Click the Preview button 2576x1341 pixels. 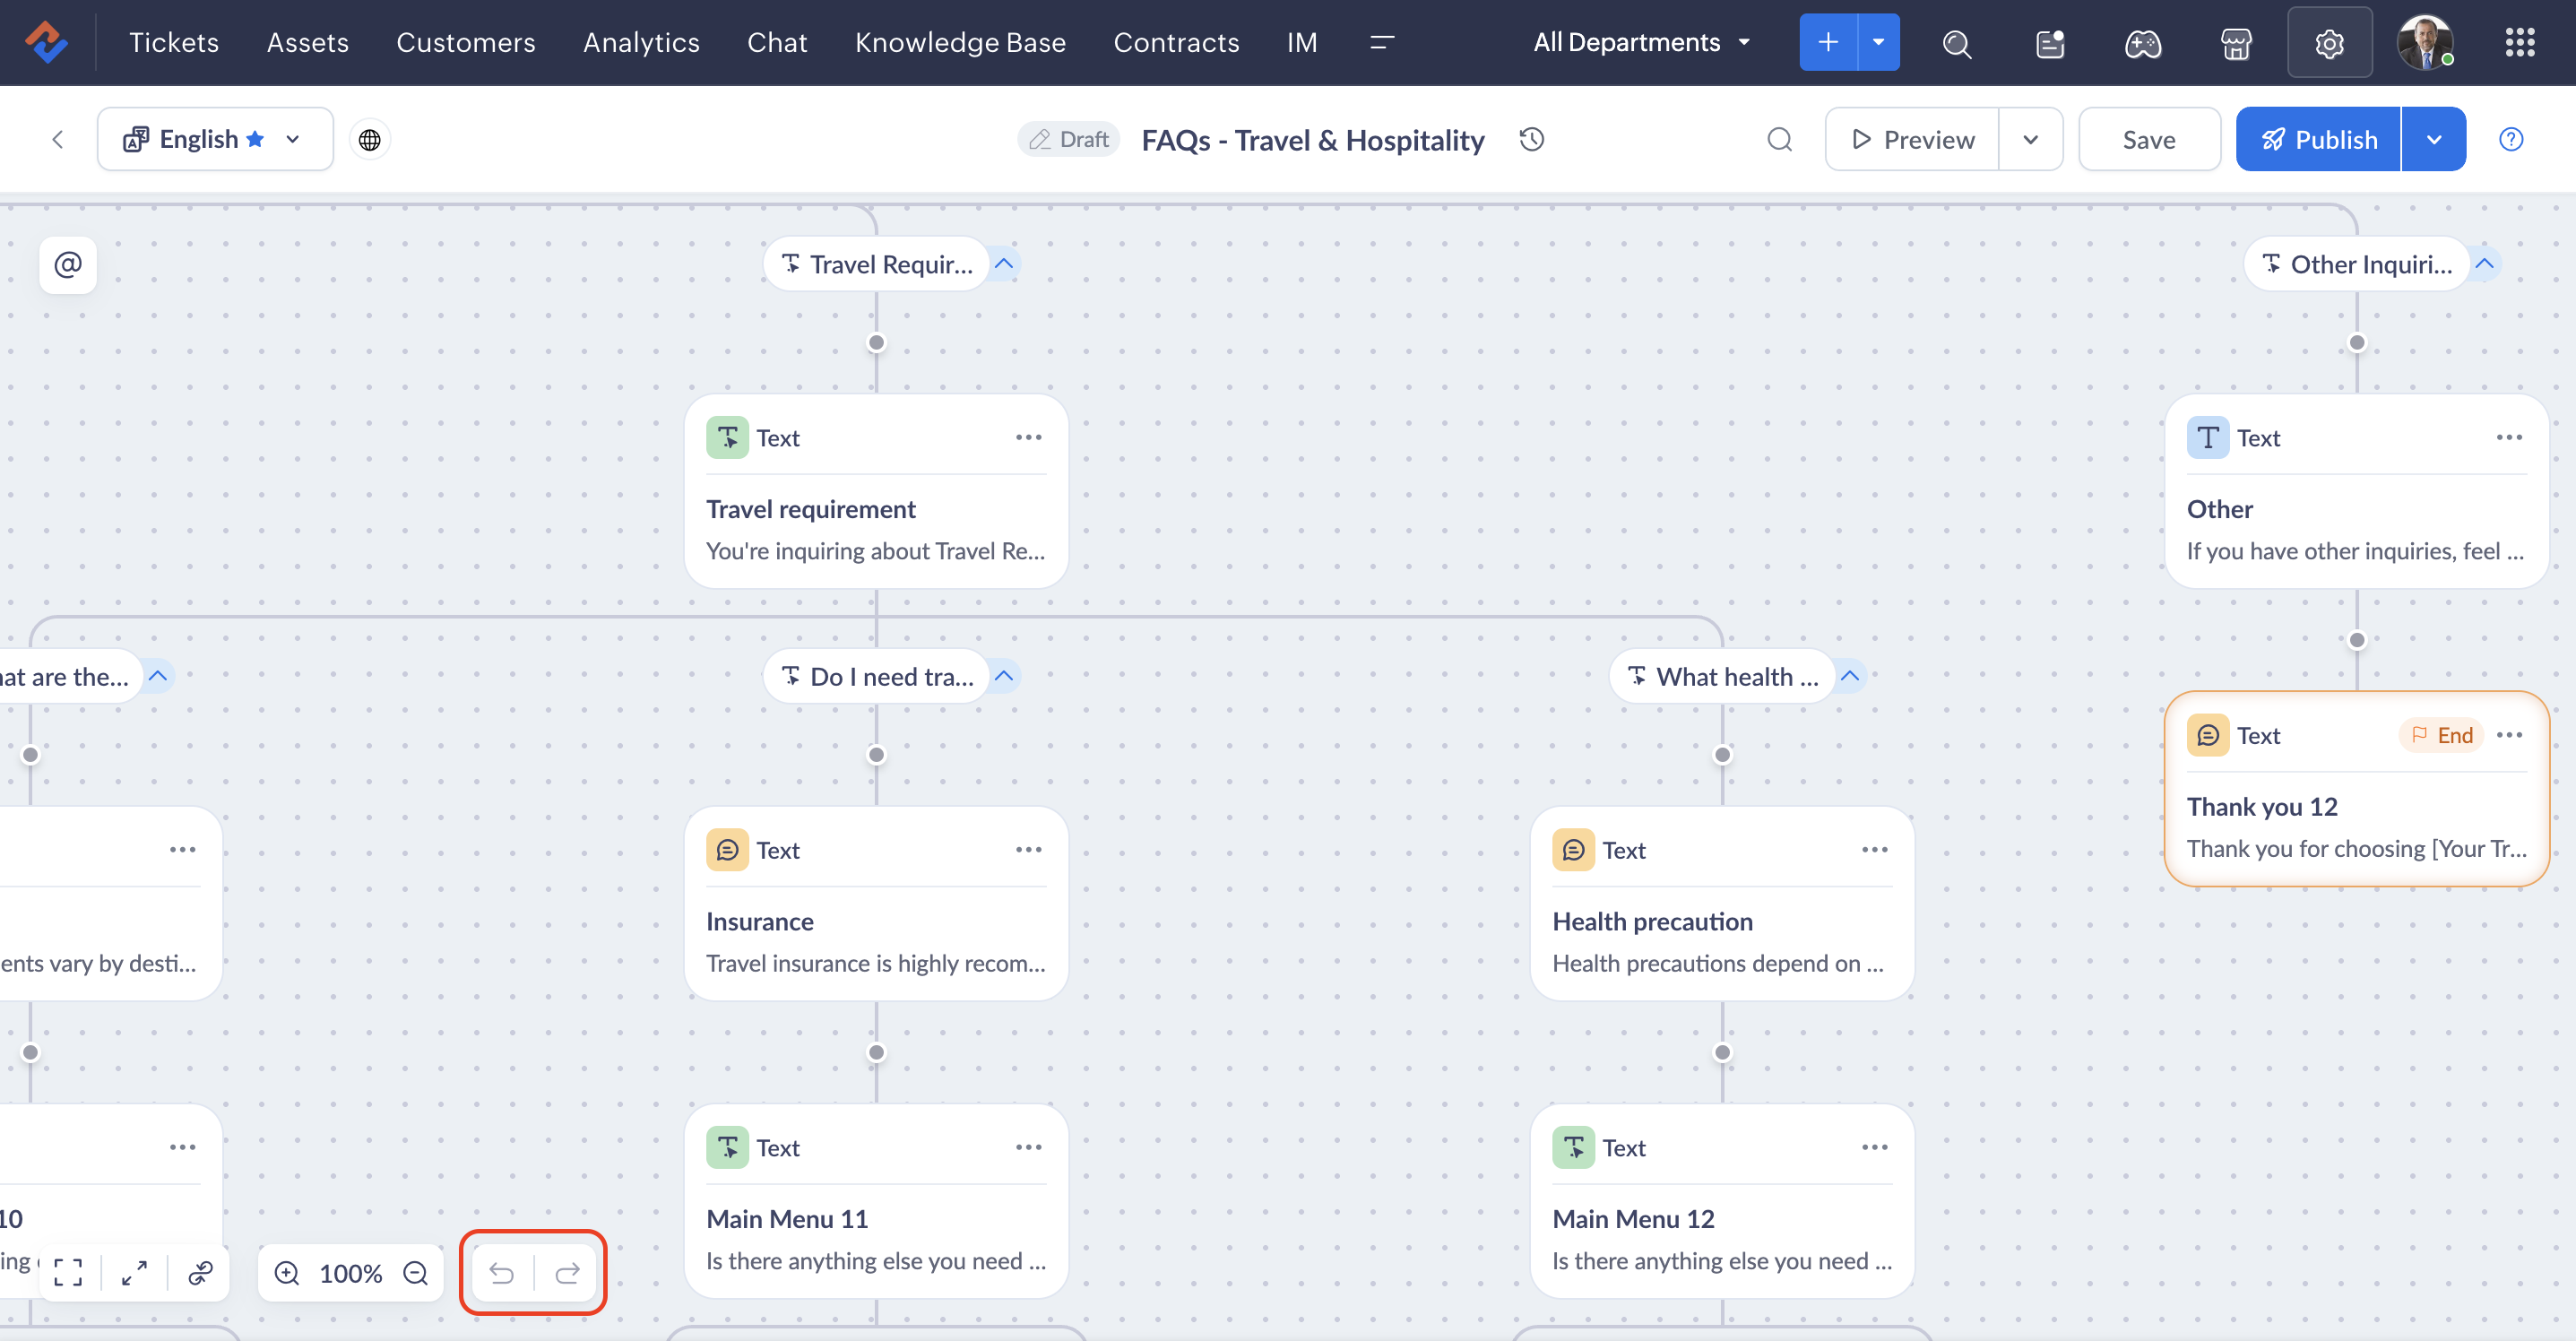pyautogui.click(x=1912, y=139)
